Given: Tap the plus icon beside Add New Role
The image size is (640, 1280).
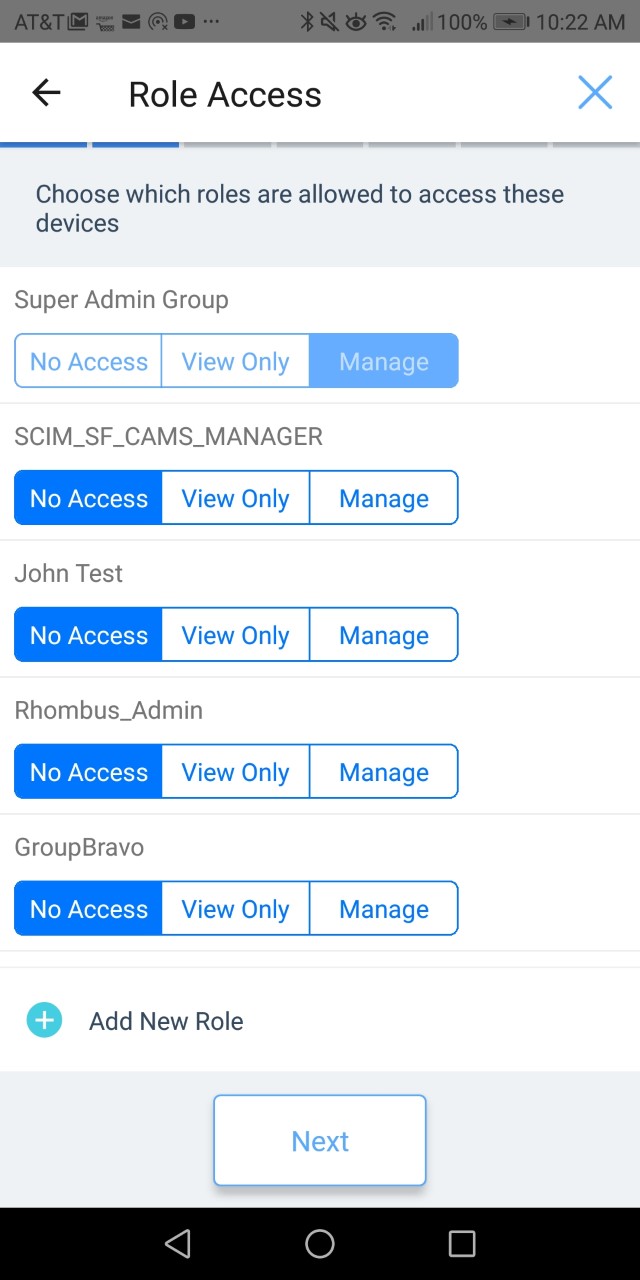Looking at the screenshot, I should pos(44,1021).
